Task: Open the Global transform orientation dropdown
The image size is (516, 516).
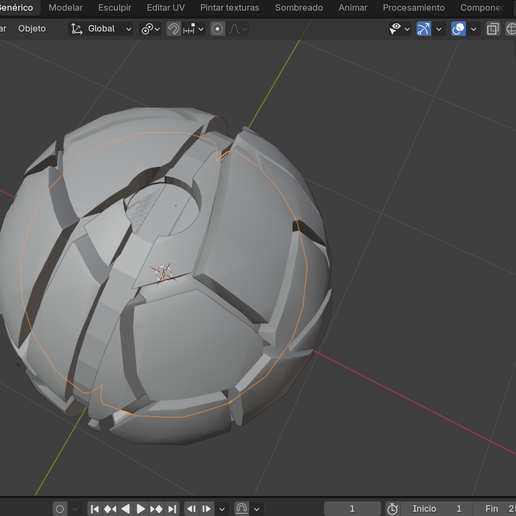Action: coord(101,29)
